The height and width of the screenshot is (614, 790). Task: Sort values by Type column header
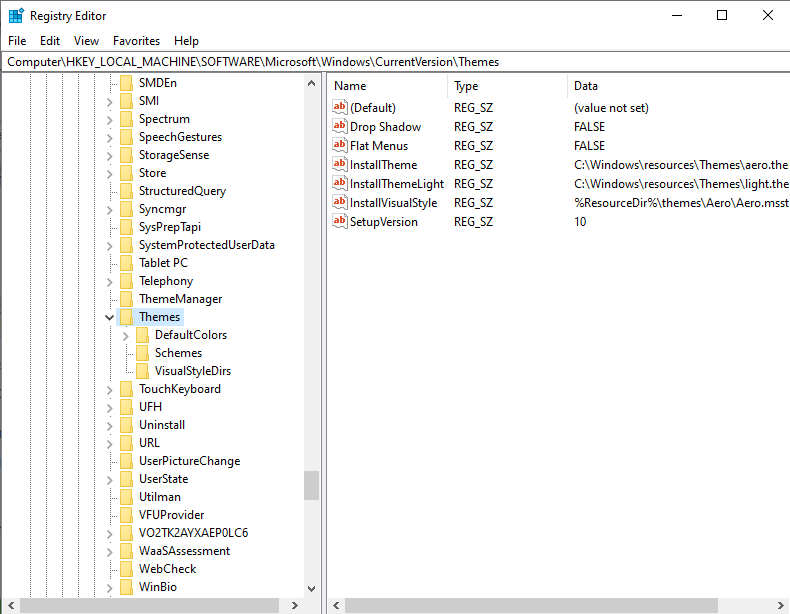(x=507, y=86)
